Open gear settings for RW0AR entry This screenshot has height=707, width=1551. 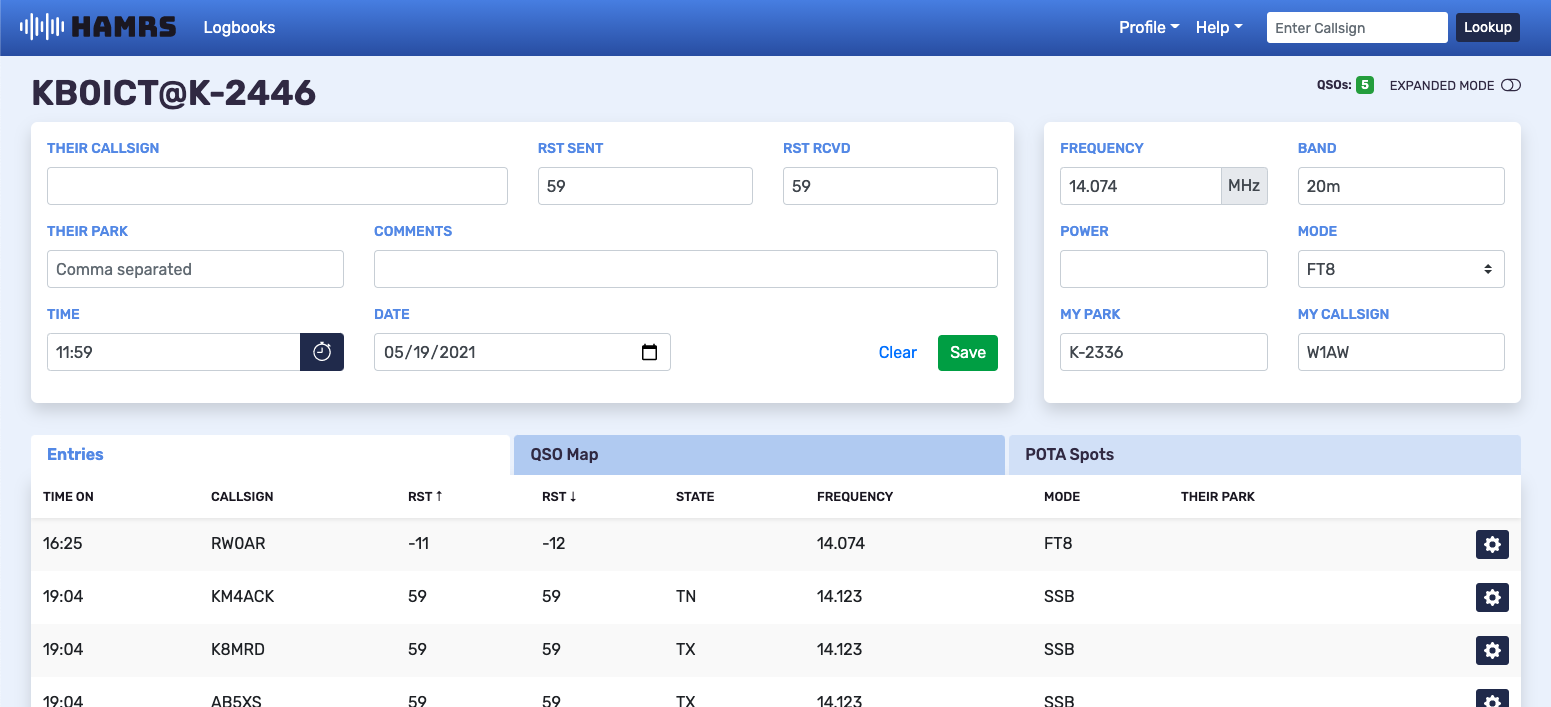[1492, 544]
